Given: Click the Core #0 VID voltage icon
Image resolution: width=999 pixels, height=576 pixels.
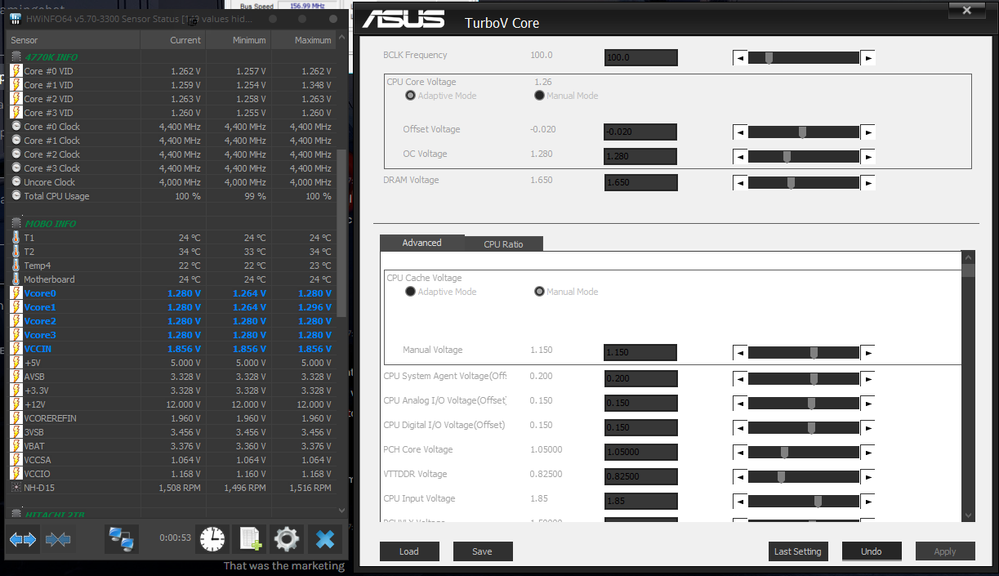Looking at the screenshot, I should pyautogui.click(x=17, y=71).
